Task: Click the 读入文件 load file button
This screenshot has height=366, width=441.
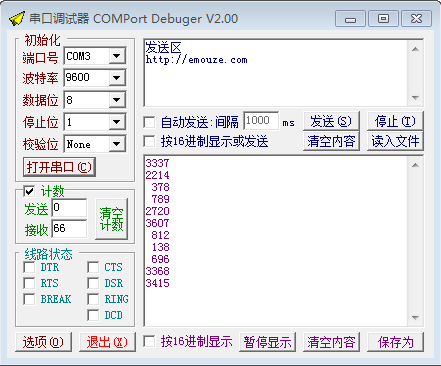Action: pos(395,141)
